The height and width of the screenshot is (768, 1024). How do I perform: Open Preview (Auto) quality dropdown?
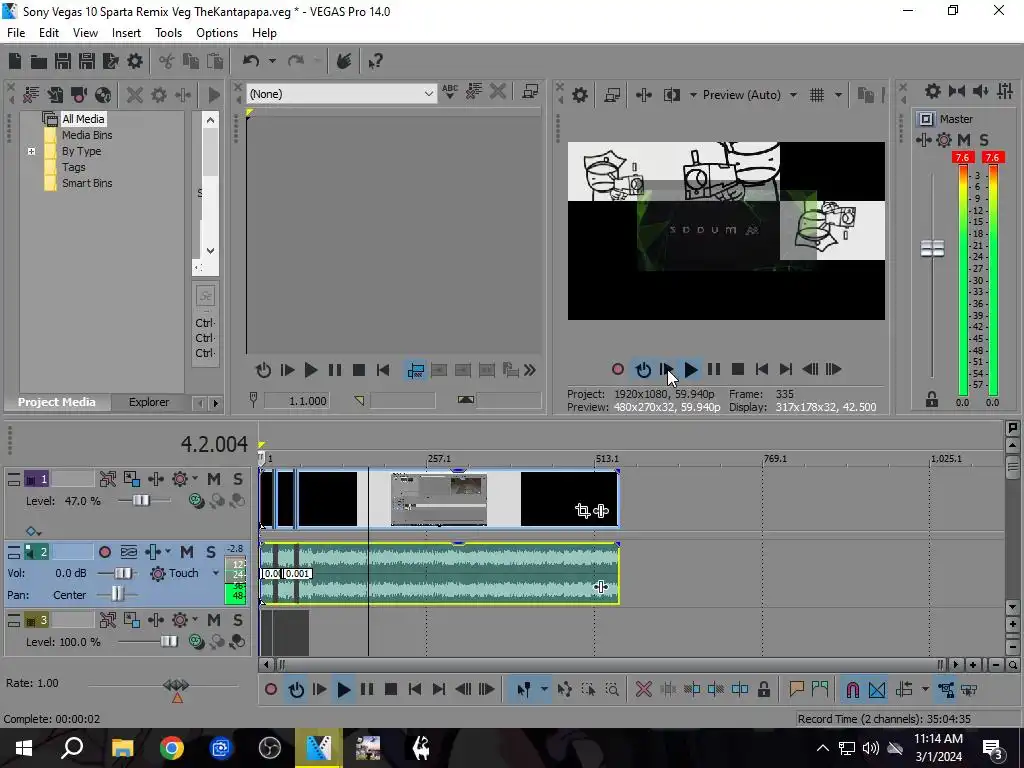pyautogui.click(x=793, y=95)
